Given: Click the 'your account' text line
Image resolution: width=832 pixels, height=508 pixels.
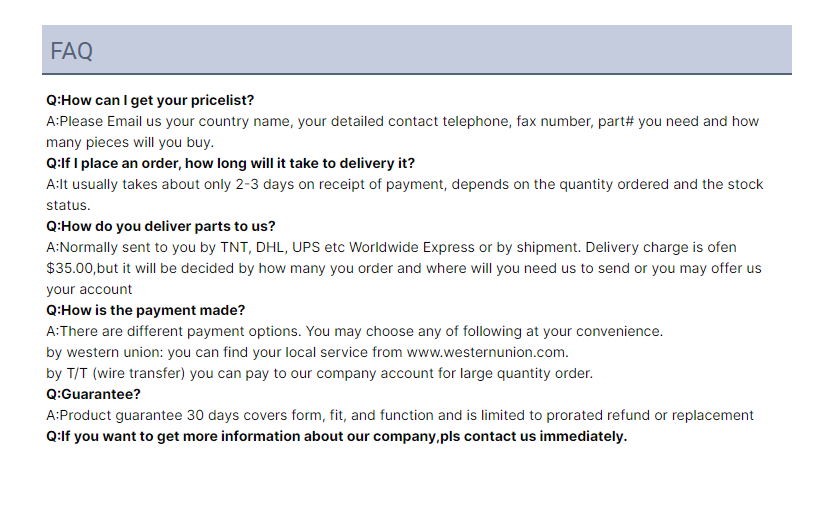Looking at the screenshot, I should tap(89, 289).
